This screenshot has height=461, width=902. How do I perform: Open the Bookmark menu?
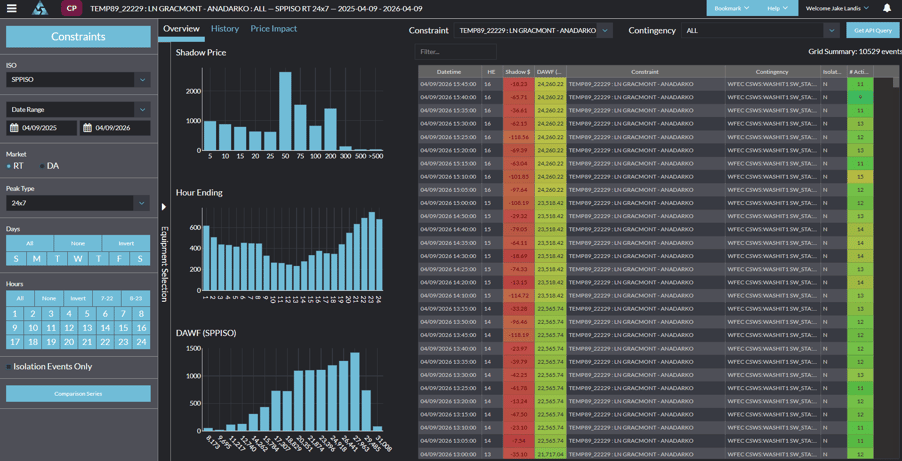point(731,8)
